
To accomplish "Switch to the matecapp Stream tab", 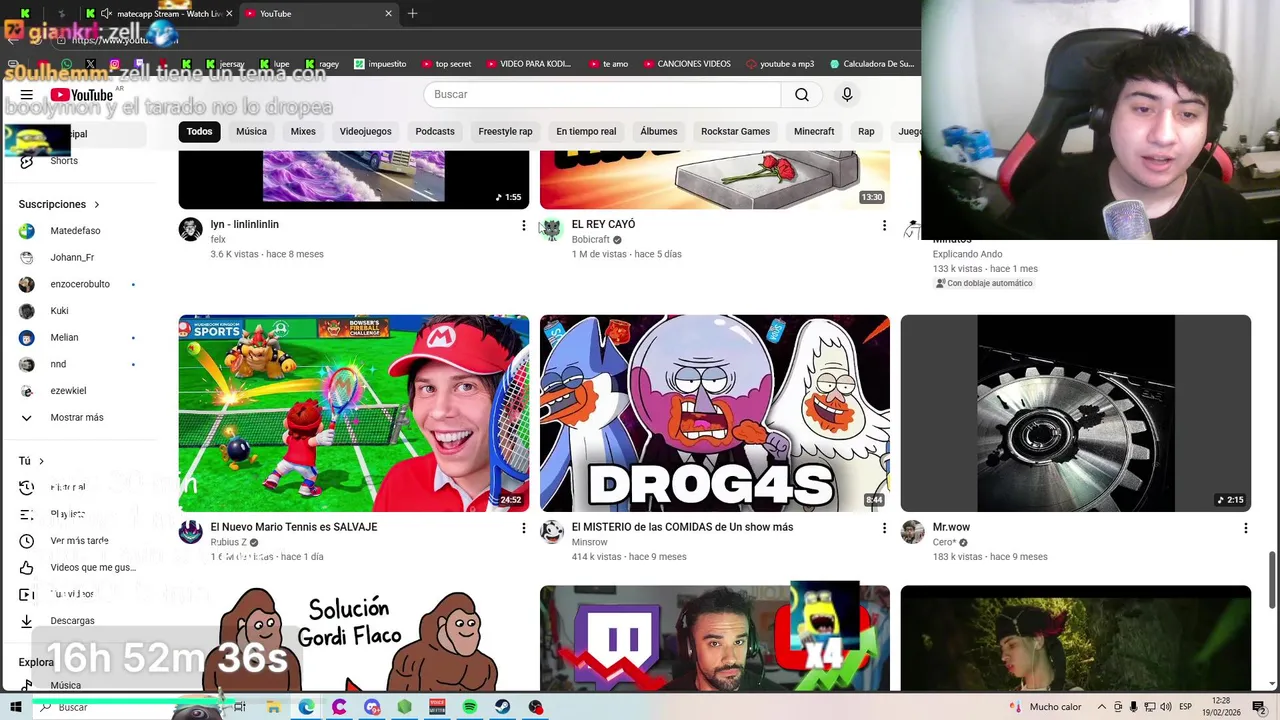I will 165,13.
